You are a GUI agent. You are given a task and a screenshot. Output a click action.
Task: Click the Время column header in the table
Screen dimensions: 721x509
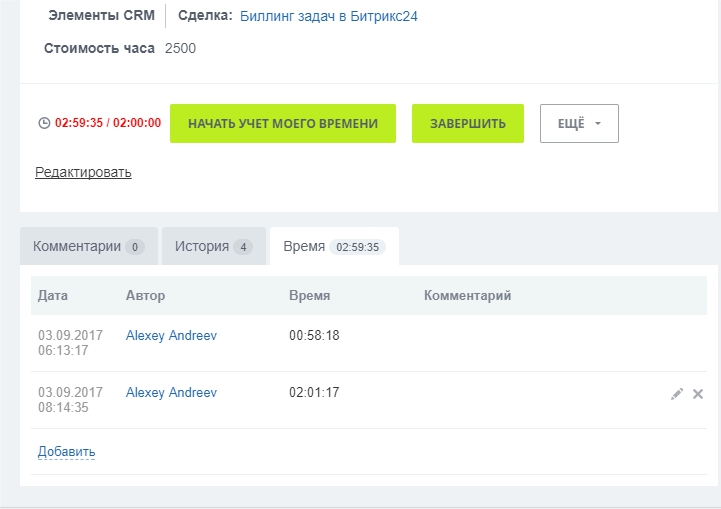(x=309, y=296)
